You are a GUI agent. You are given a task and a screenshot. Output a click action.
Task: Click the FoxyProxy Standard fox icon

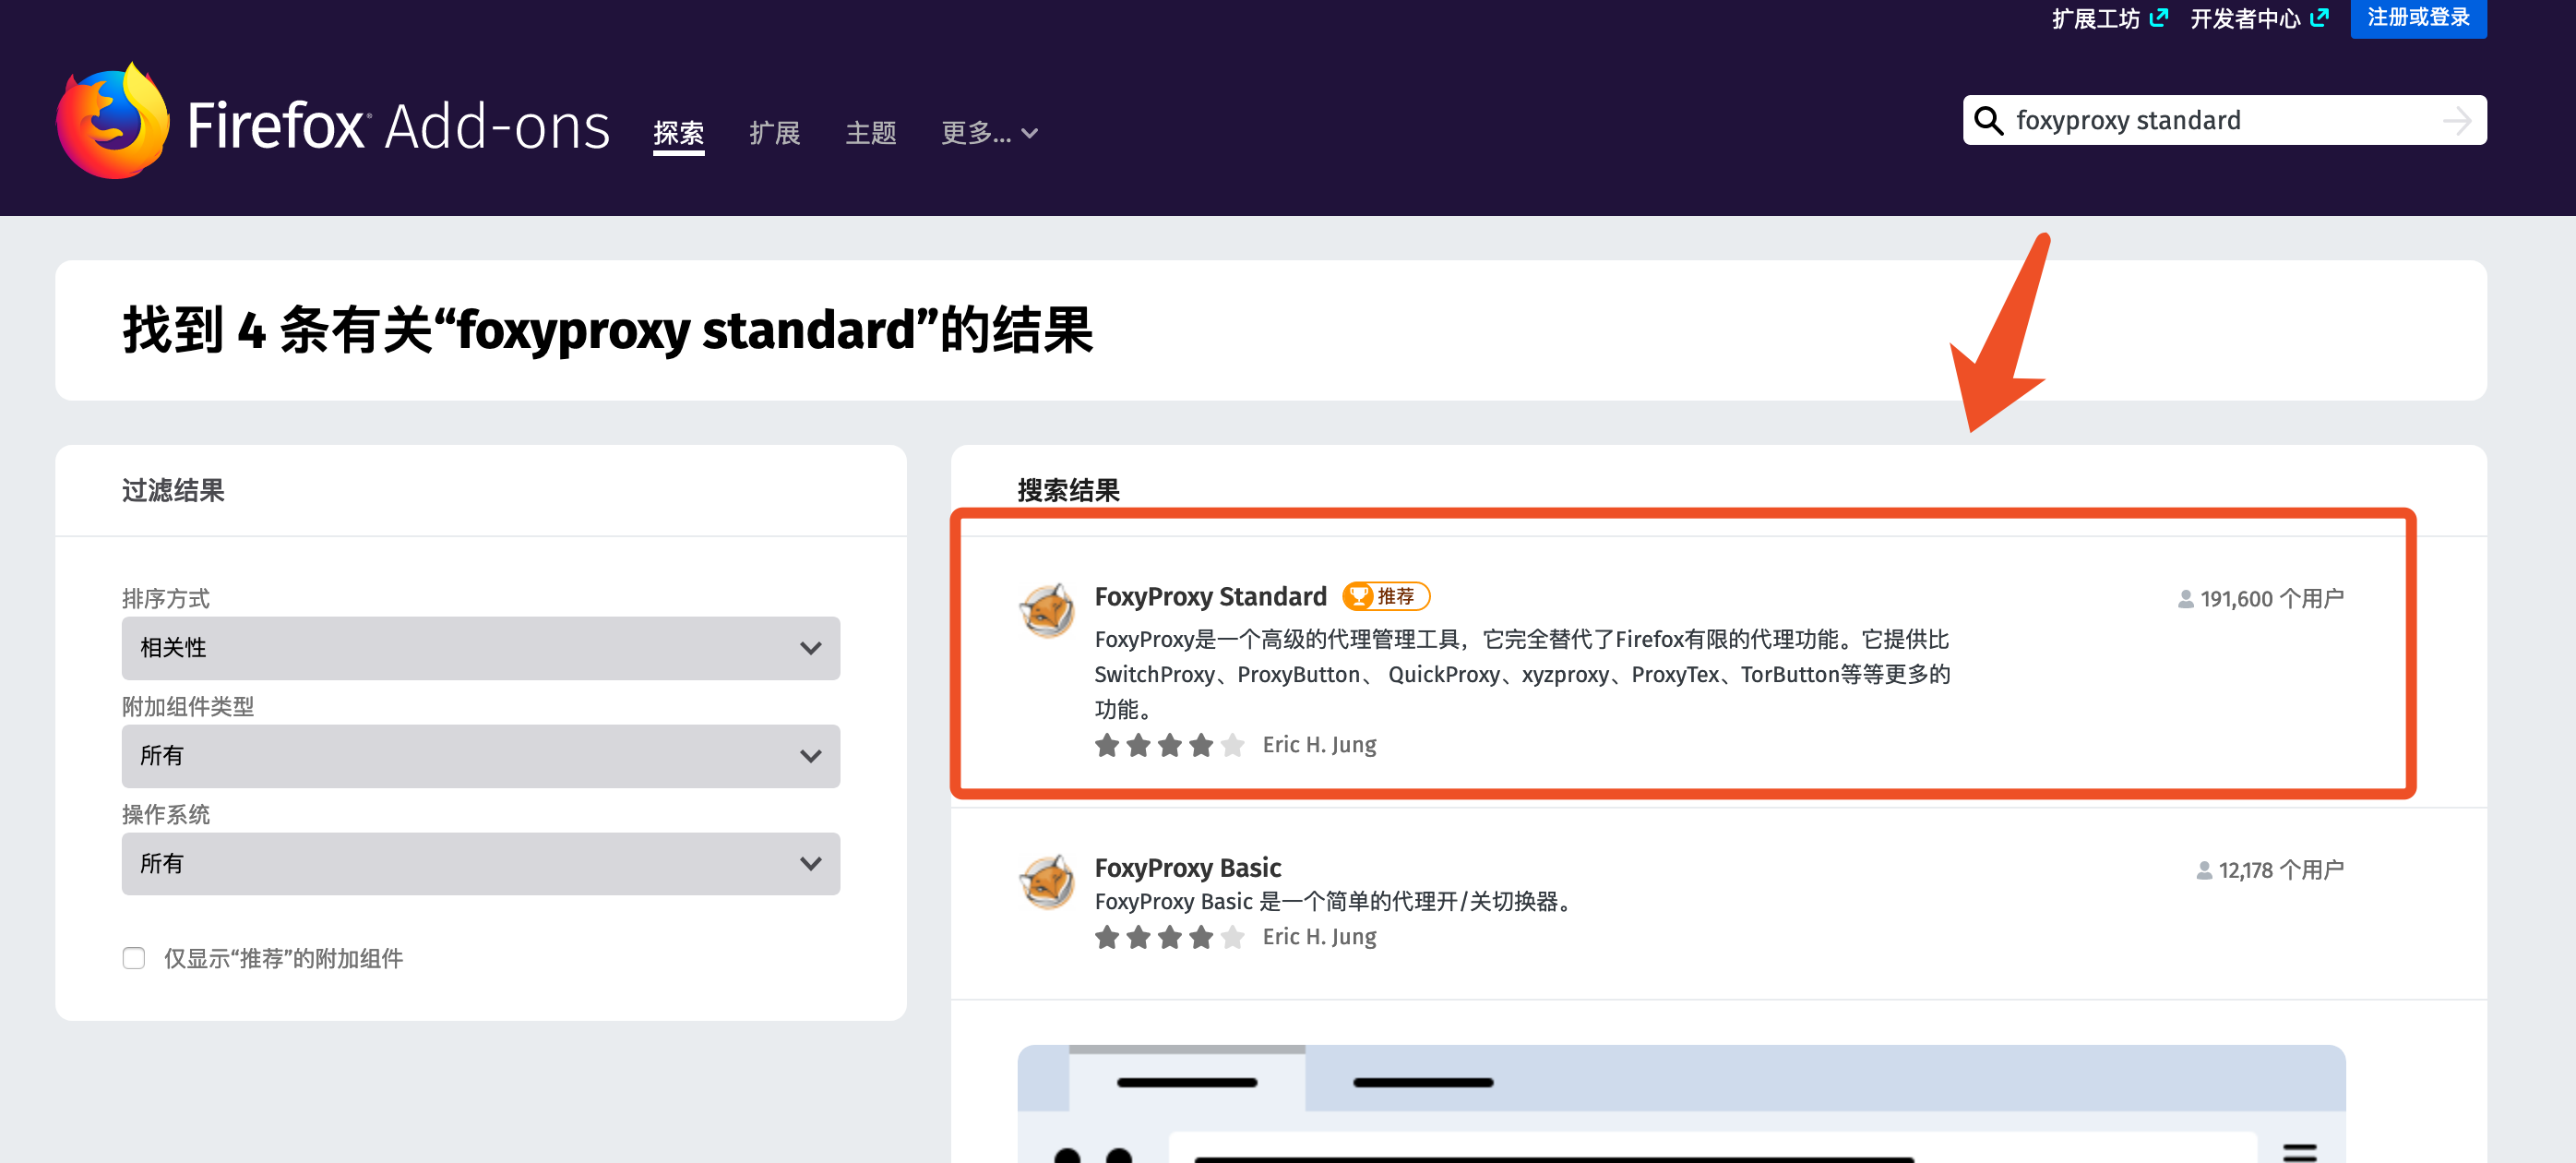[x=1048, y=610]
